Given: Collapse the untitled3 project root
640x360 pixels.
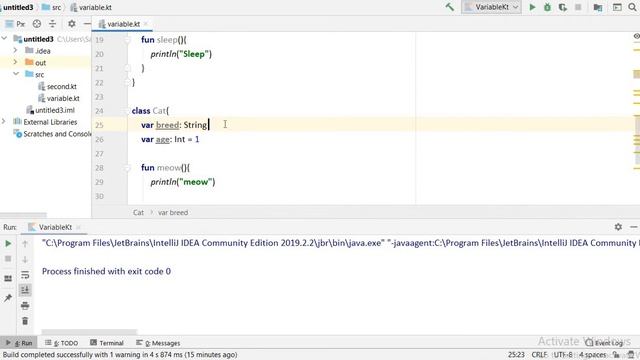Looking at the screenshot, I should [4, 39].
